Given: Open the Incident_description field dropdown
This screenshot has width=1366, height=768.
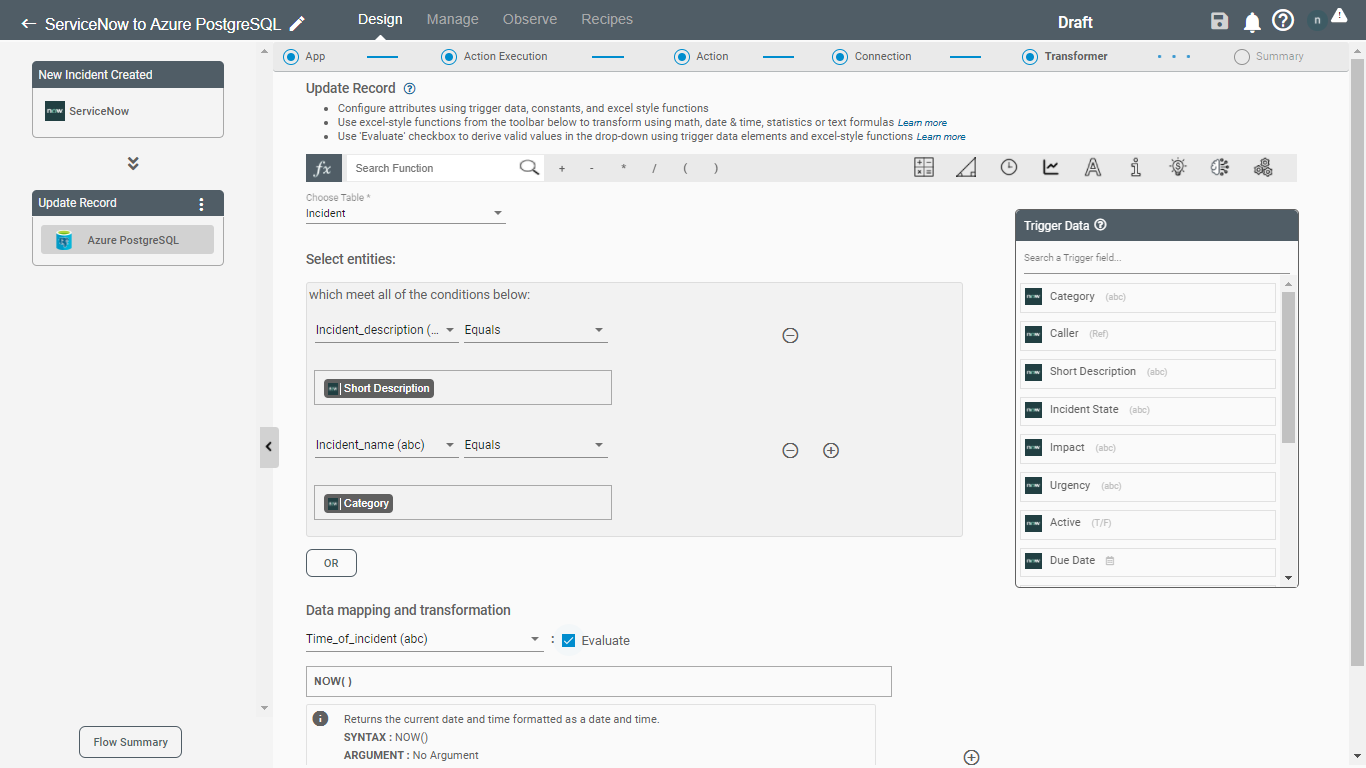Looking at the screenshot, I should tap(387, 330).
